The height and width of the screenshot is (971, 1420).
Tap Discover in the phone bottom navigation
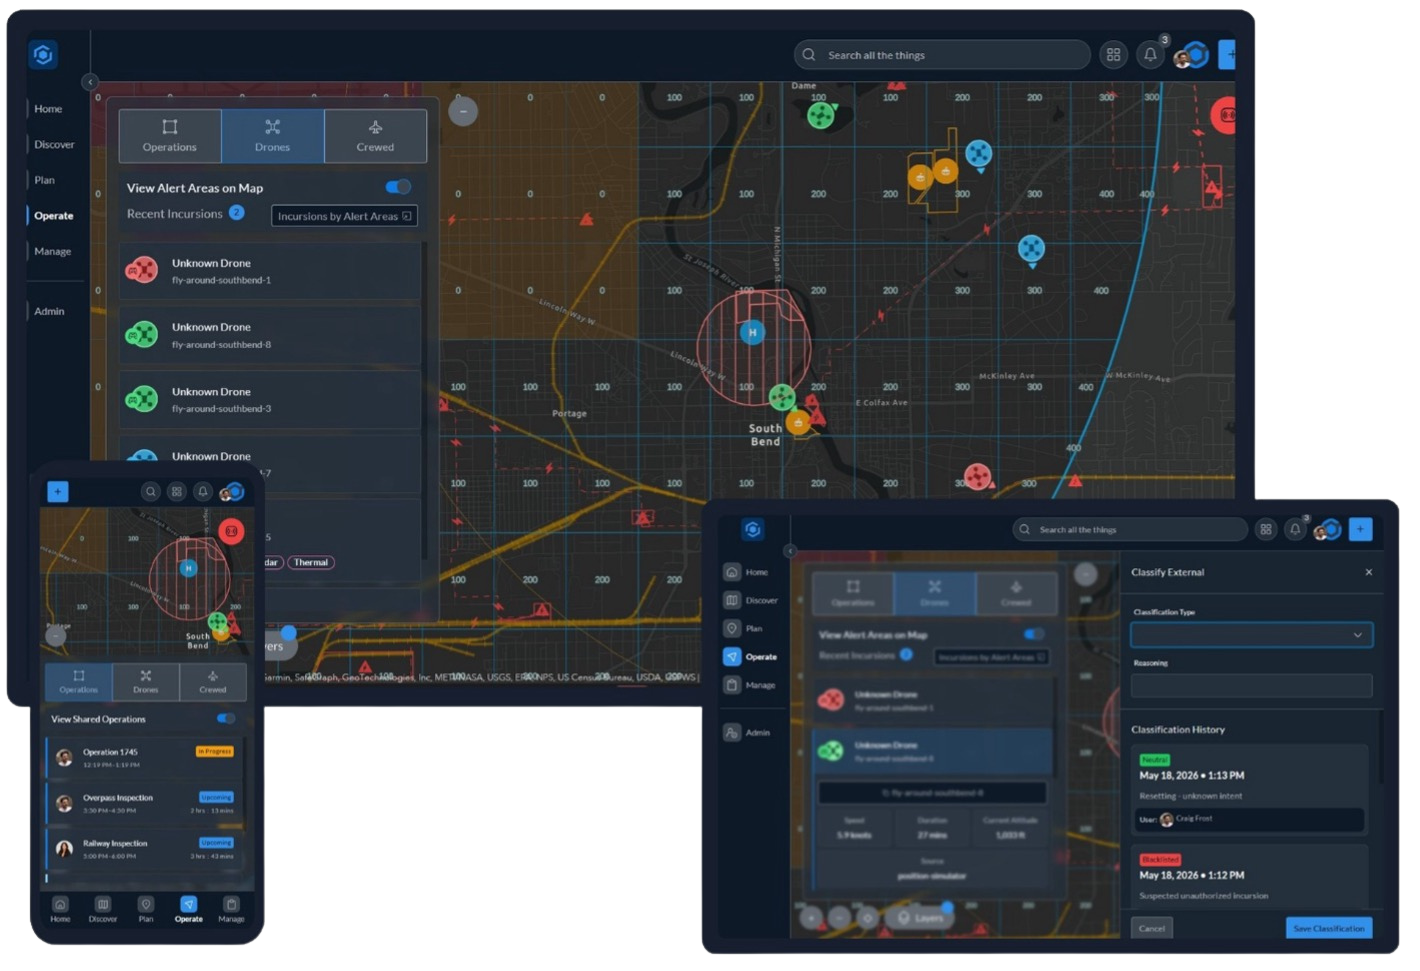103,909
